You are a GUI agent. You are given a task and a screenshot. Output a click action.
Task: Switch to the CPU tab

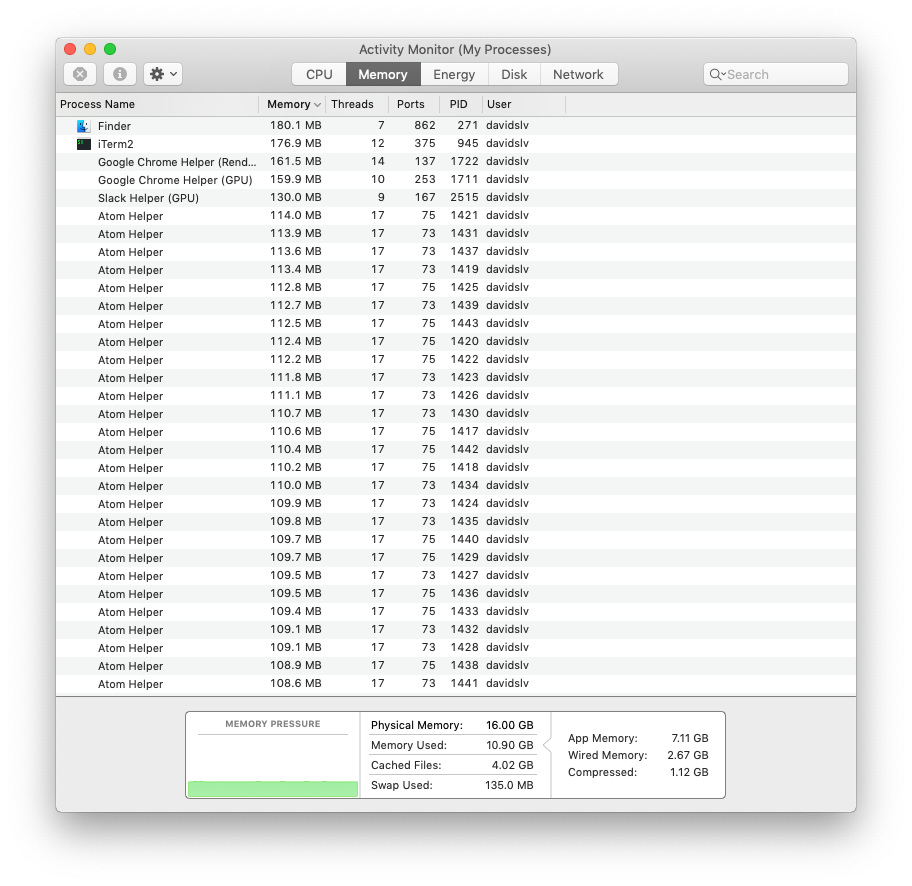[317, 73]
